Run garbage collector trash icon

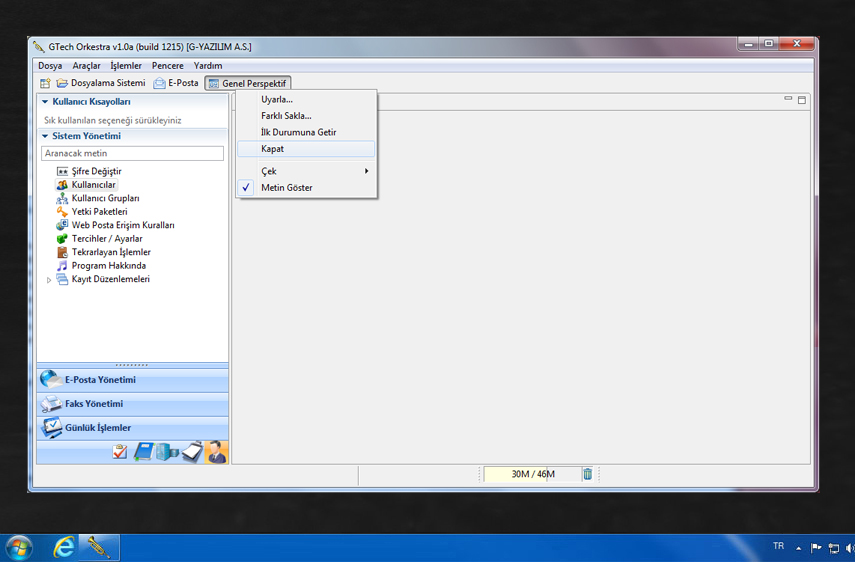coord(588,474)
